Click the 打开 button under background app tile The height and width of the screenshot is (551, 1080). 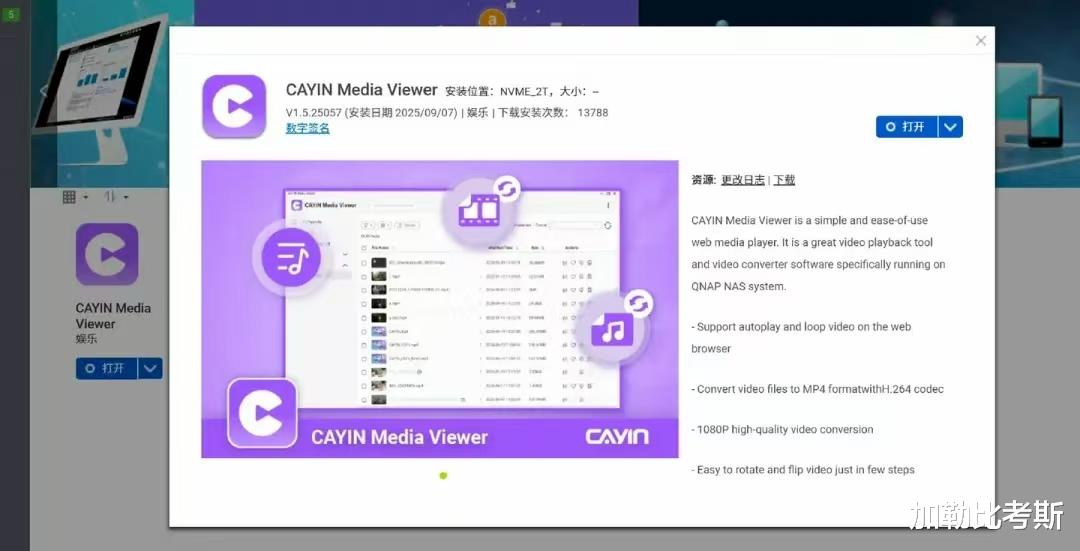pyautogui.click(x=107, y=368)
